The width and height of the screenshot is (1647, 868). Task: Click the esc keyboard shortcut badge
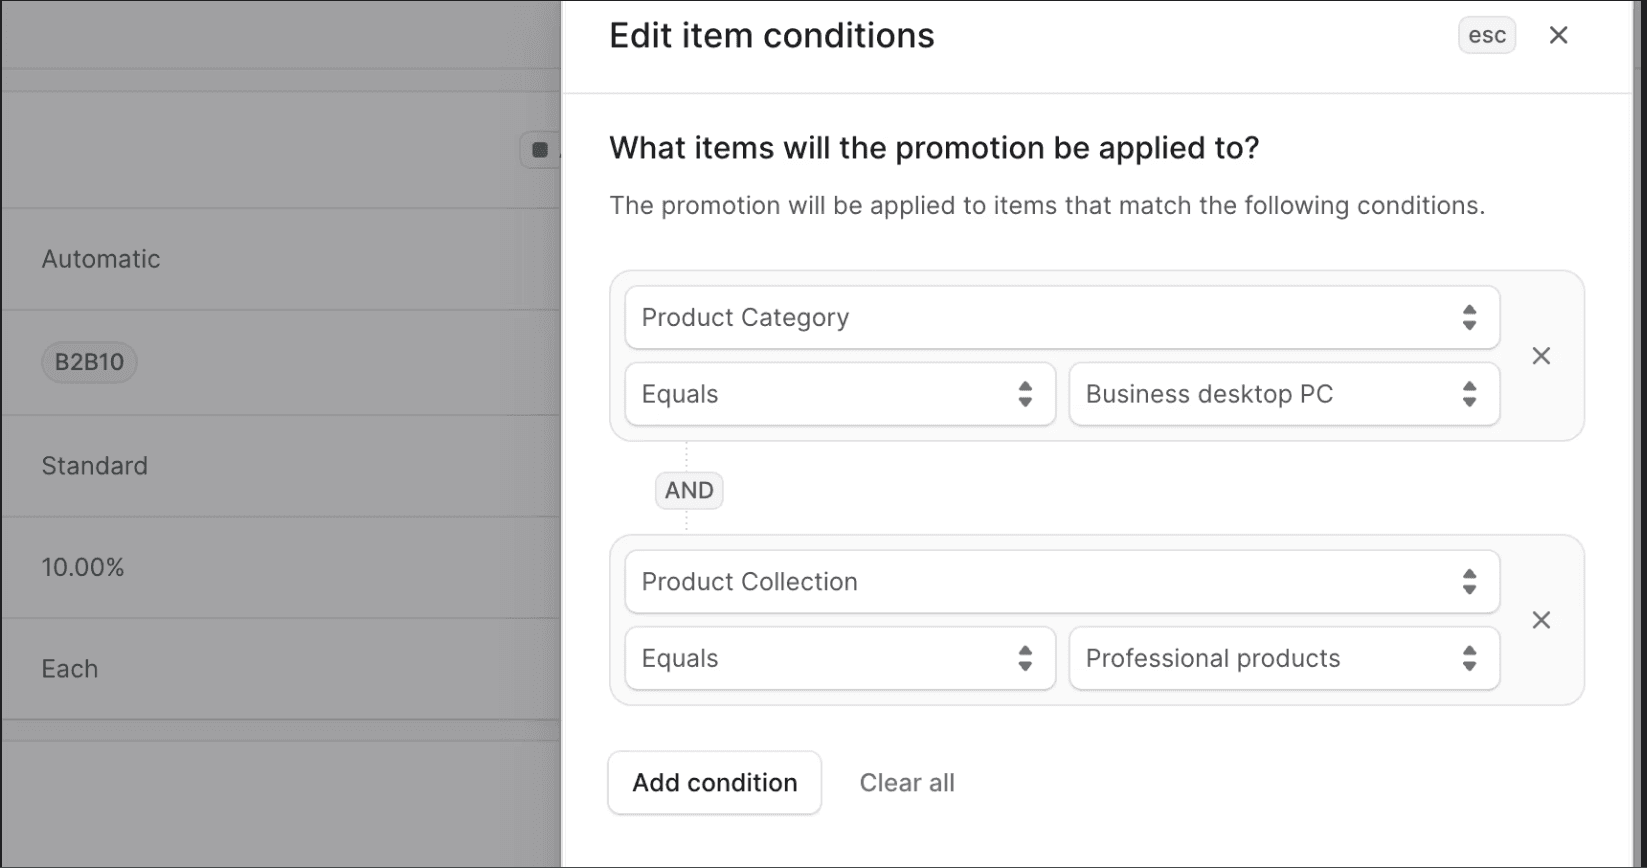(1486, 35)
